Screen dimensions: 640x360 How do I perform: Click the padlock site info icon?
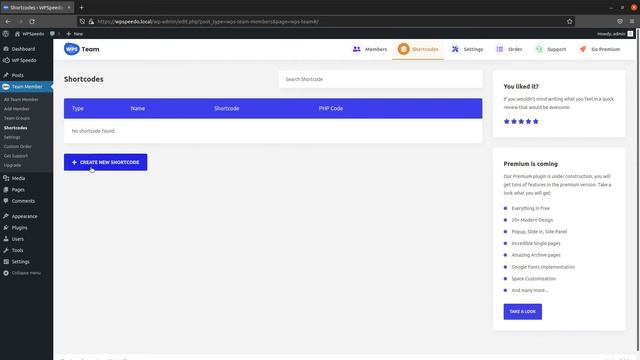[x=91, y=21]
